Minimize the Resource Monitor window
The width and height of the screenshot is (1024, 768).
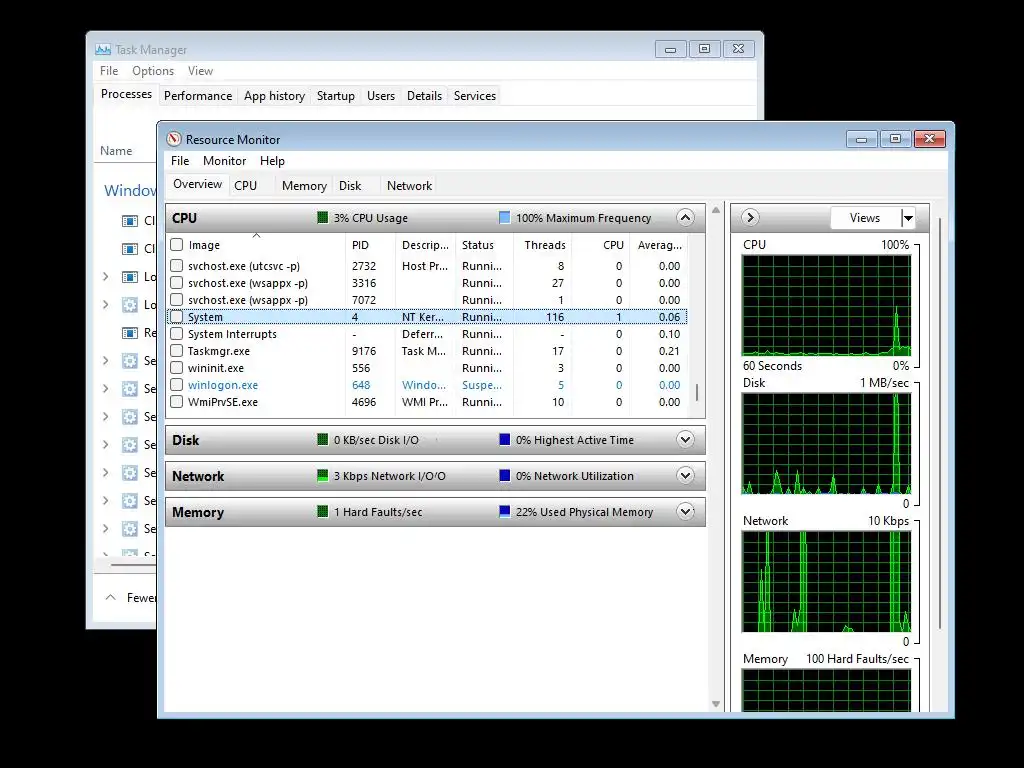[x=861, y=139]
